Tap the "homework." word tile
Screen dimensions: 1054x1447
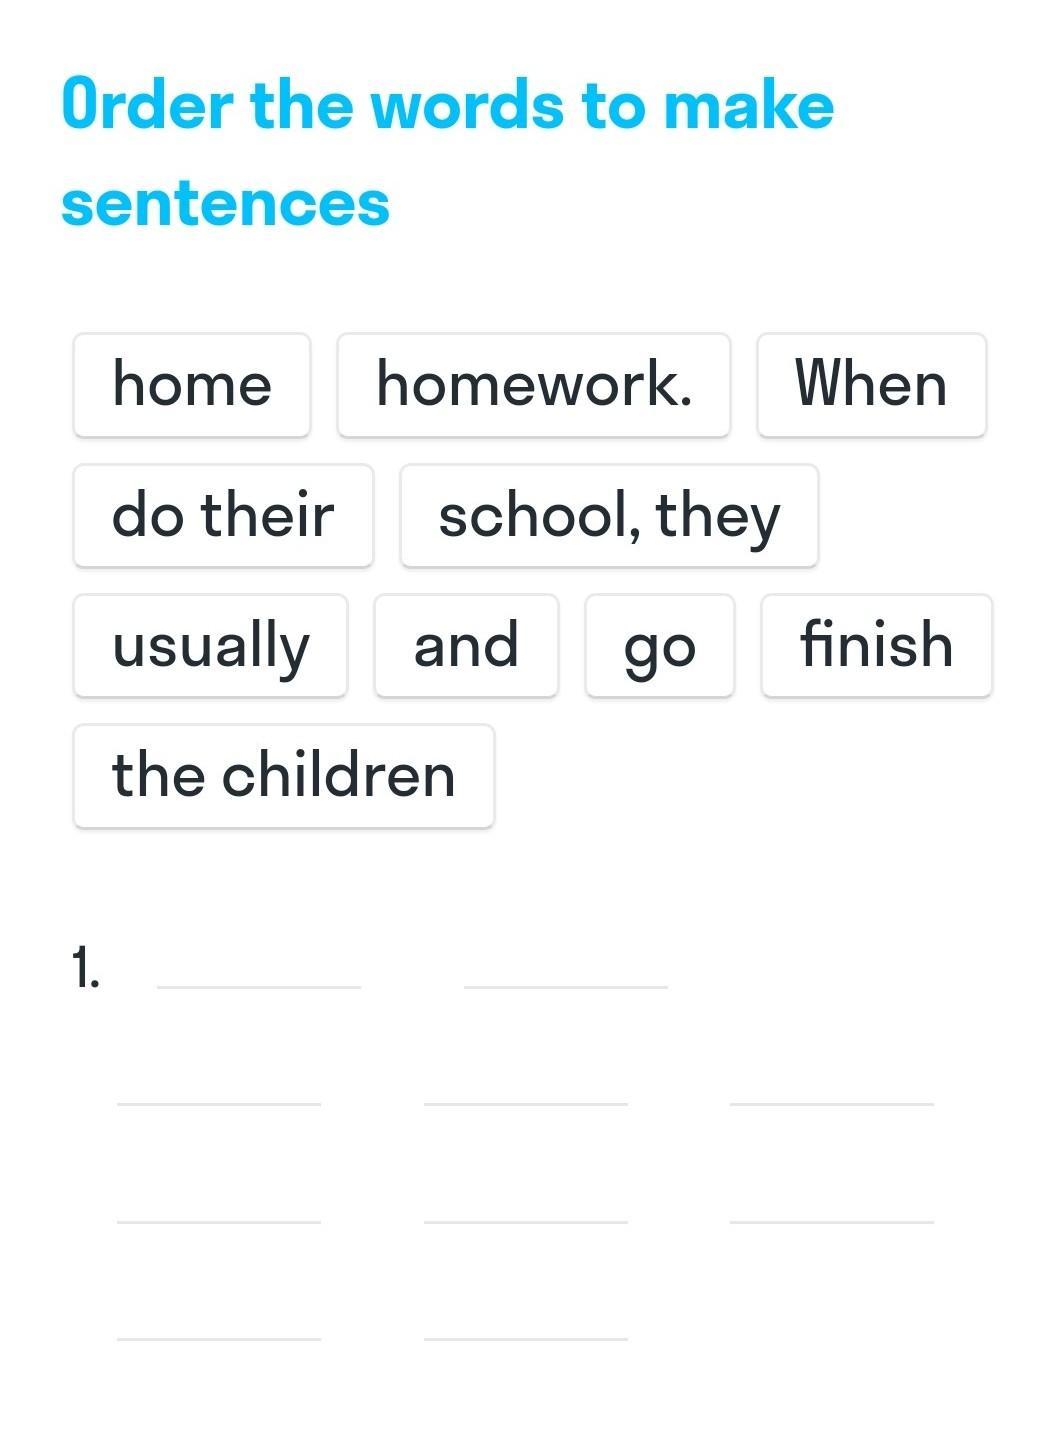[533, 385]
